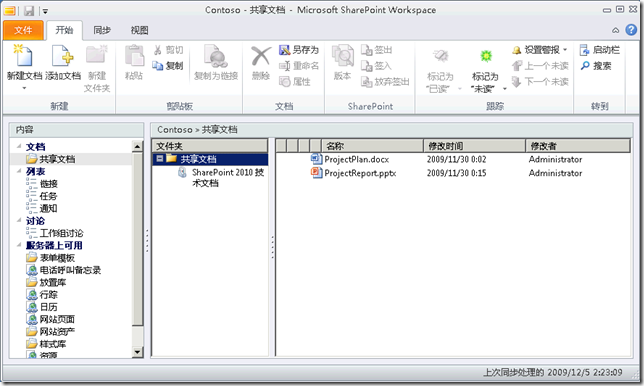Click content pane scrollbar up arrow
Image resolution: width=644 pixels, height=386 pixels.
point(138,146)
